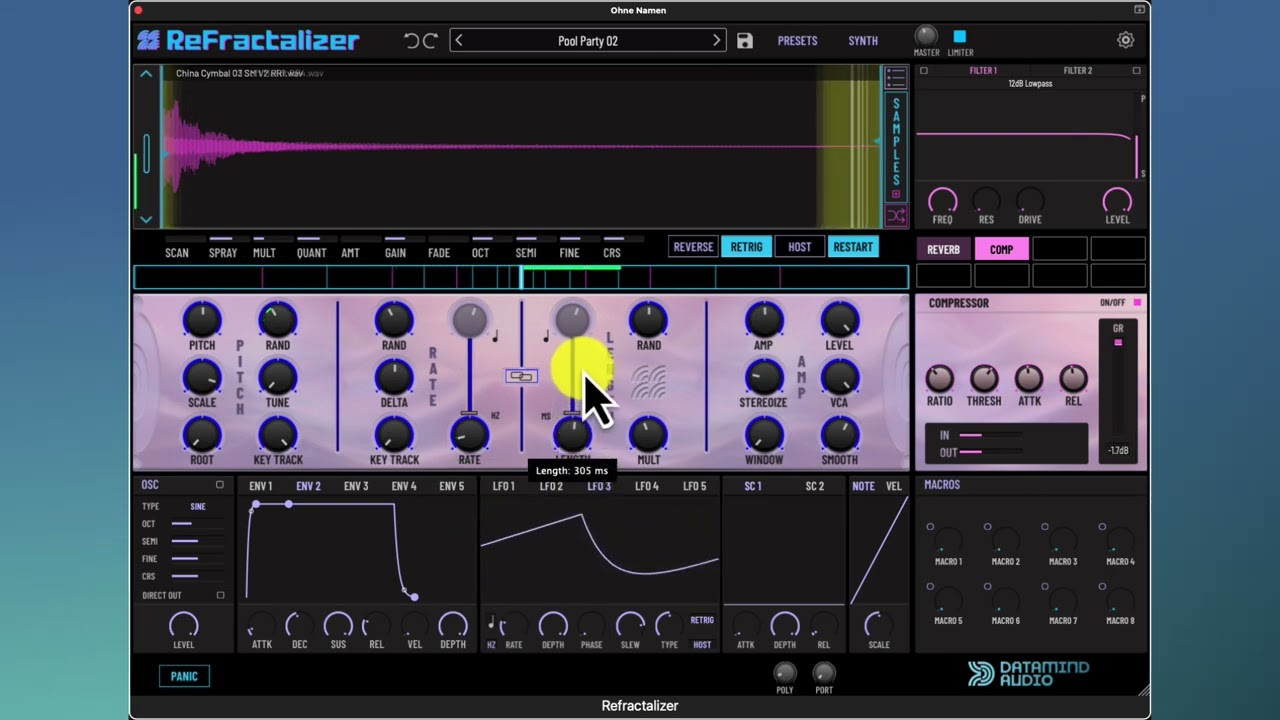Go to next preset with right chevron
Screen dimensions: 1280x720
pyautogui.click(x=716, y=41)
